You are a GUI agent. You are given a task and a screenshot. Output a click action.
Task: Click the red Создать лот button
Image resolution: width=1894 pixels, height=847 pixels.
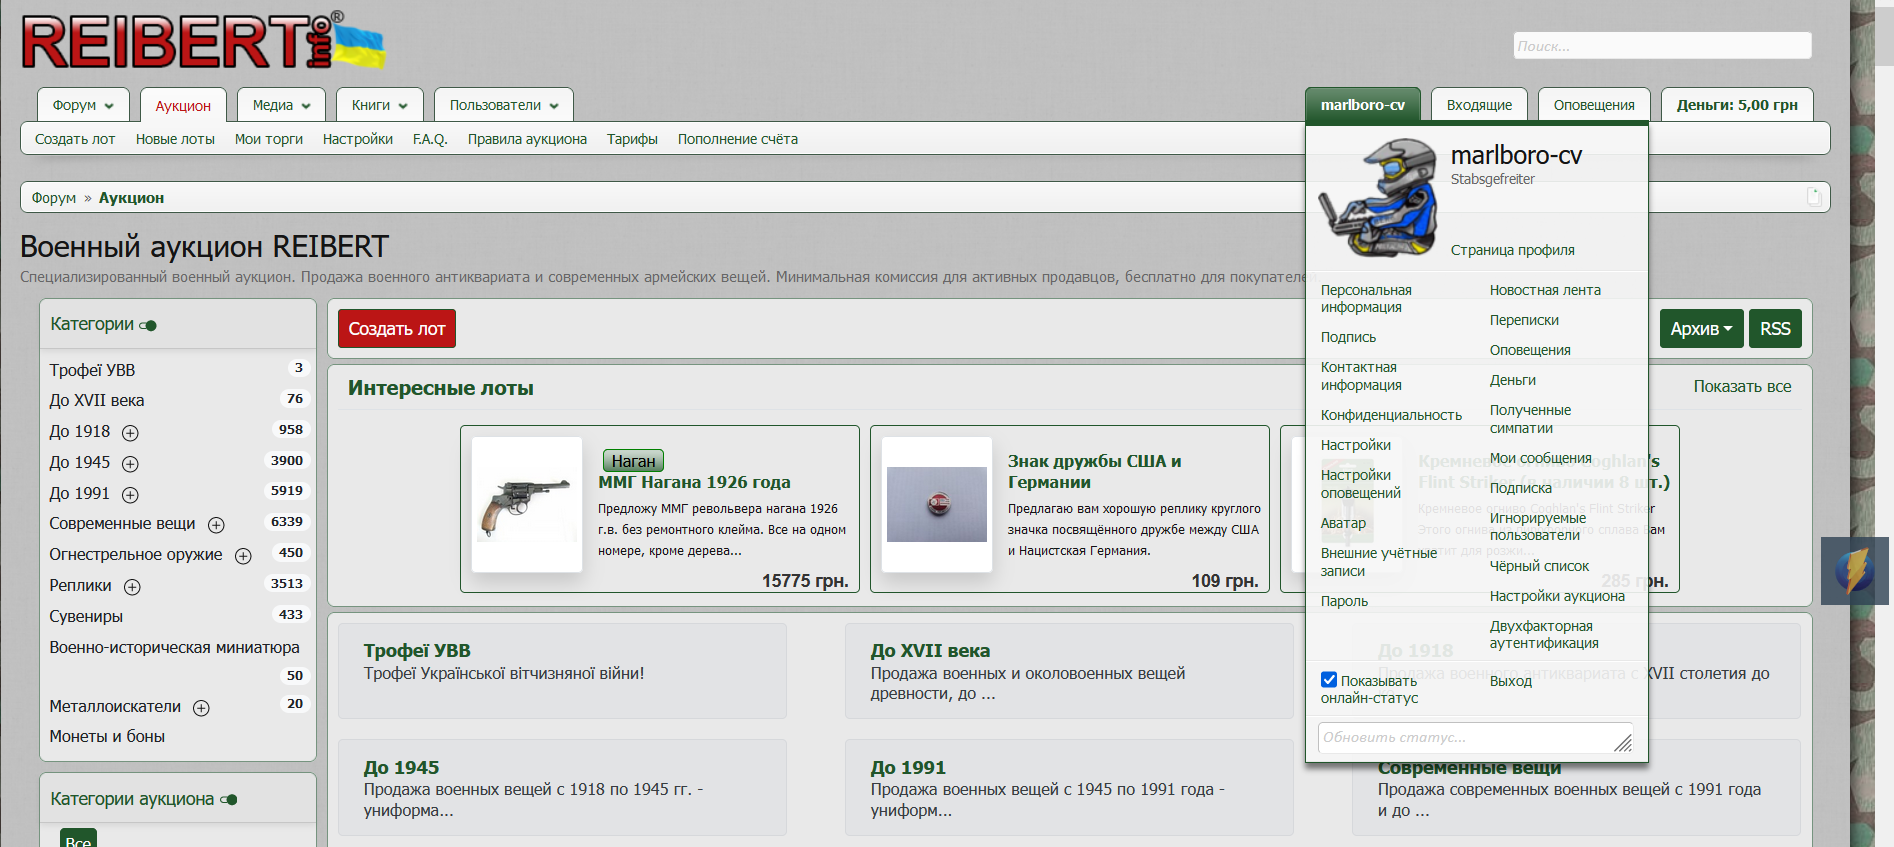click(x=397, y=329)
